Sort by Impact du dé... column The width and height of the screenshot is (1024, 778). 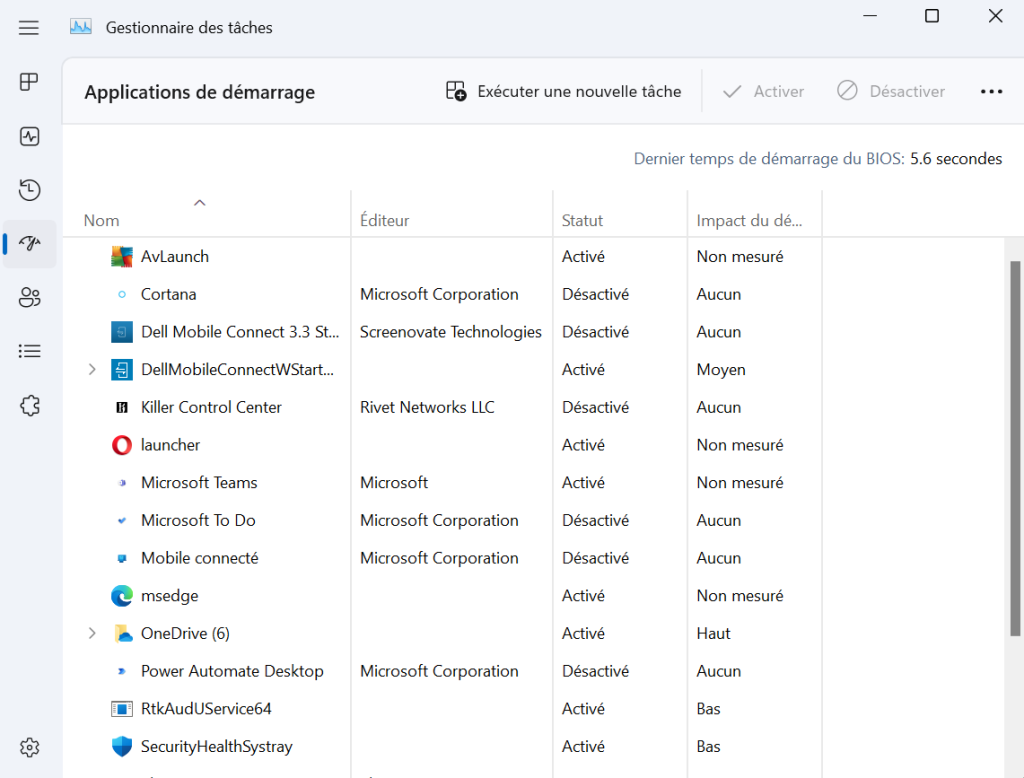tap(754, 214)
